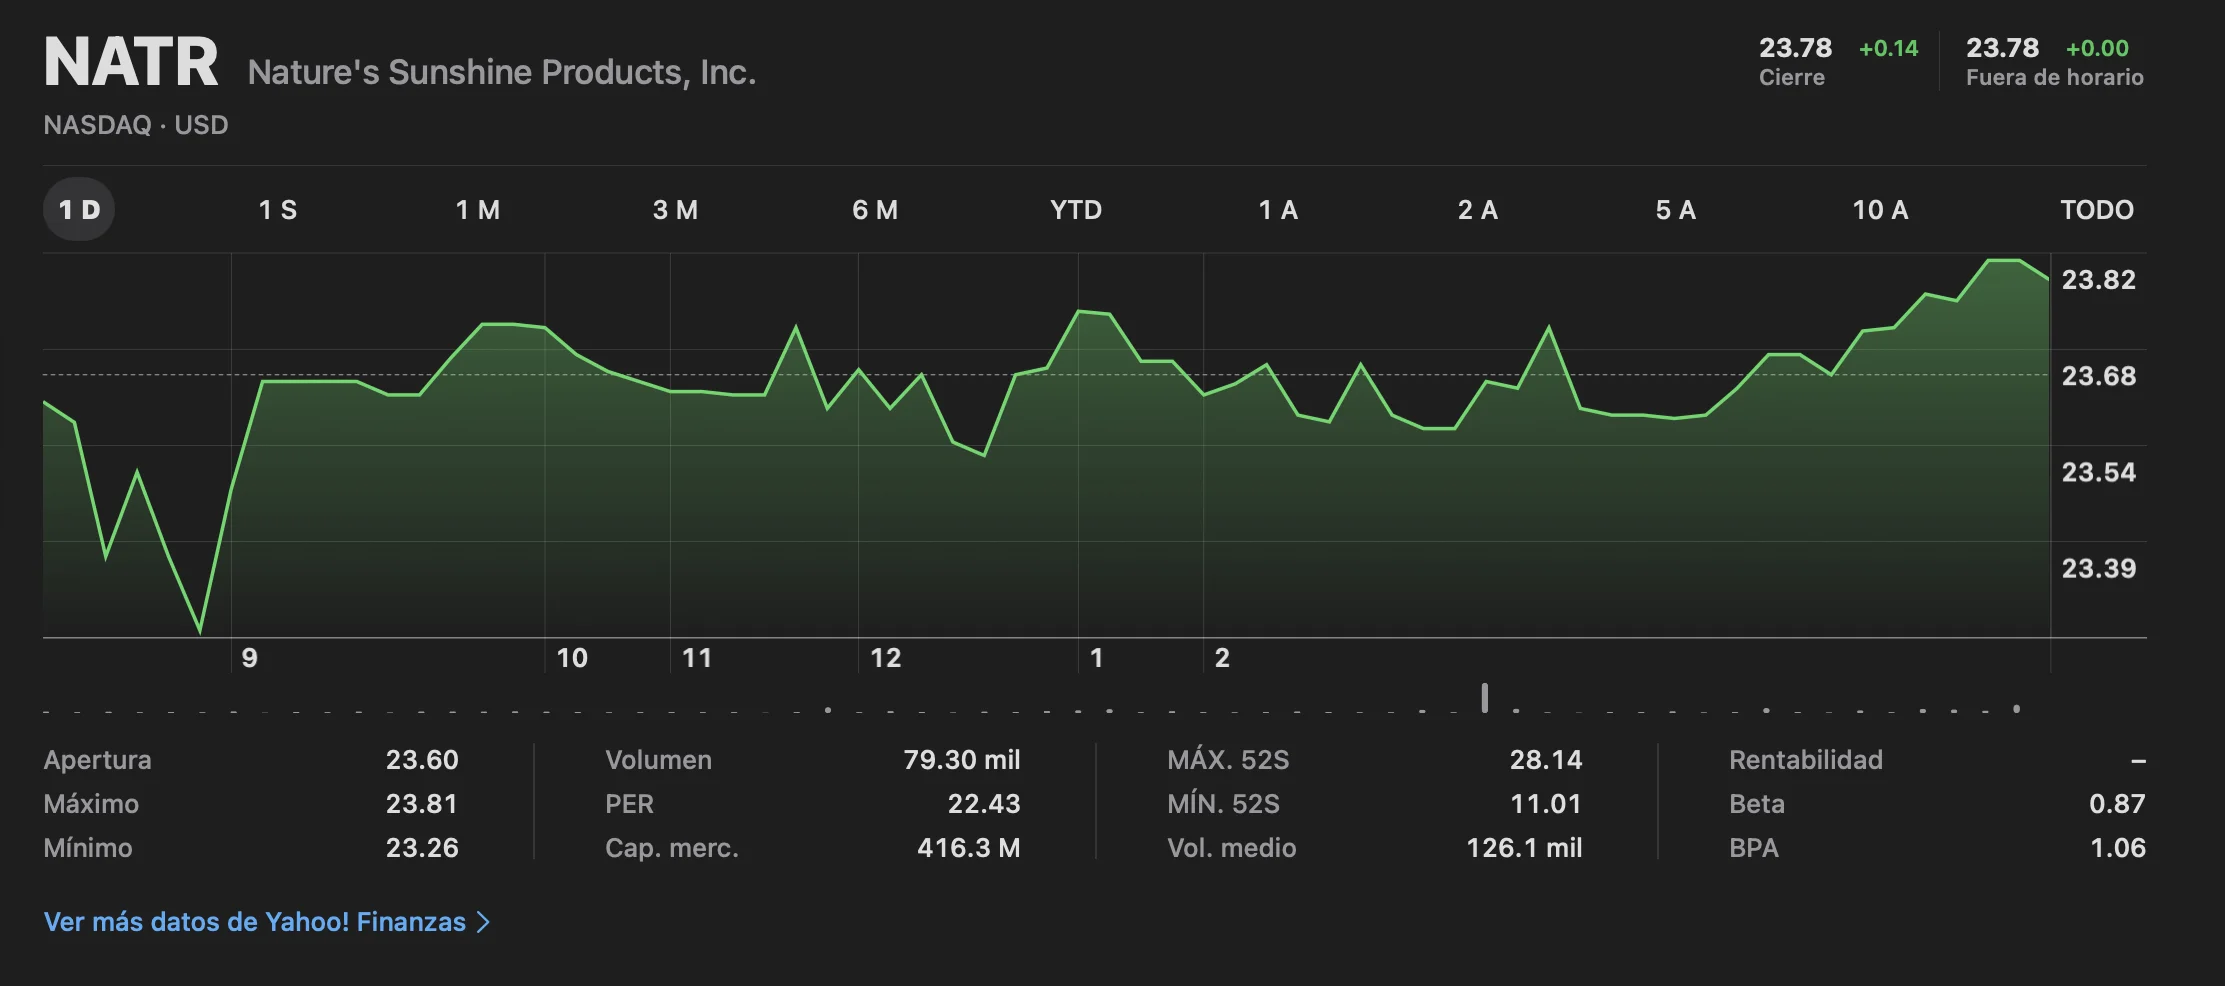The image size is (2225, 986).
Task: Show the TODO full history chart
Action: tap(2097, 210)
